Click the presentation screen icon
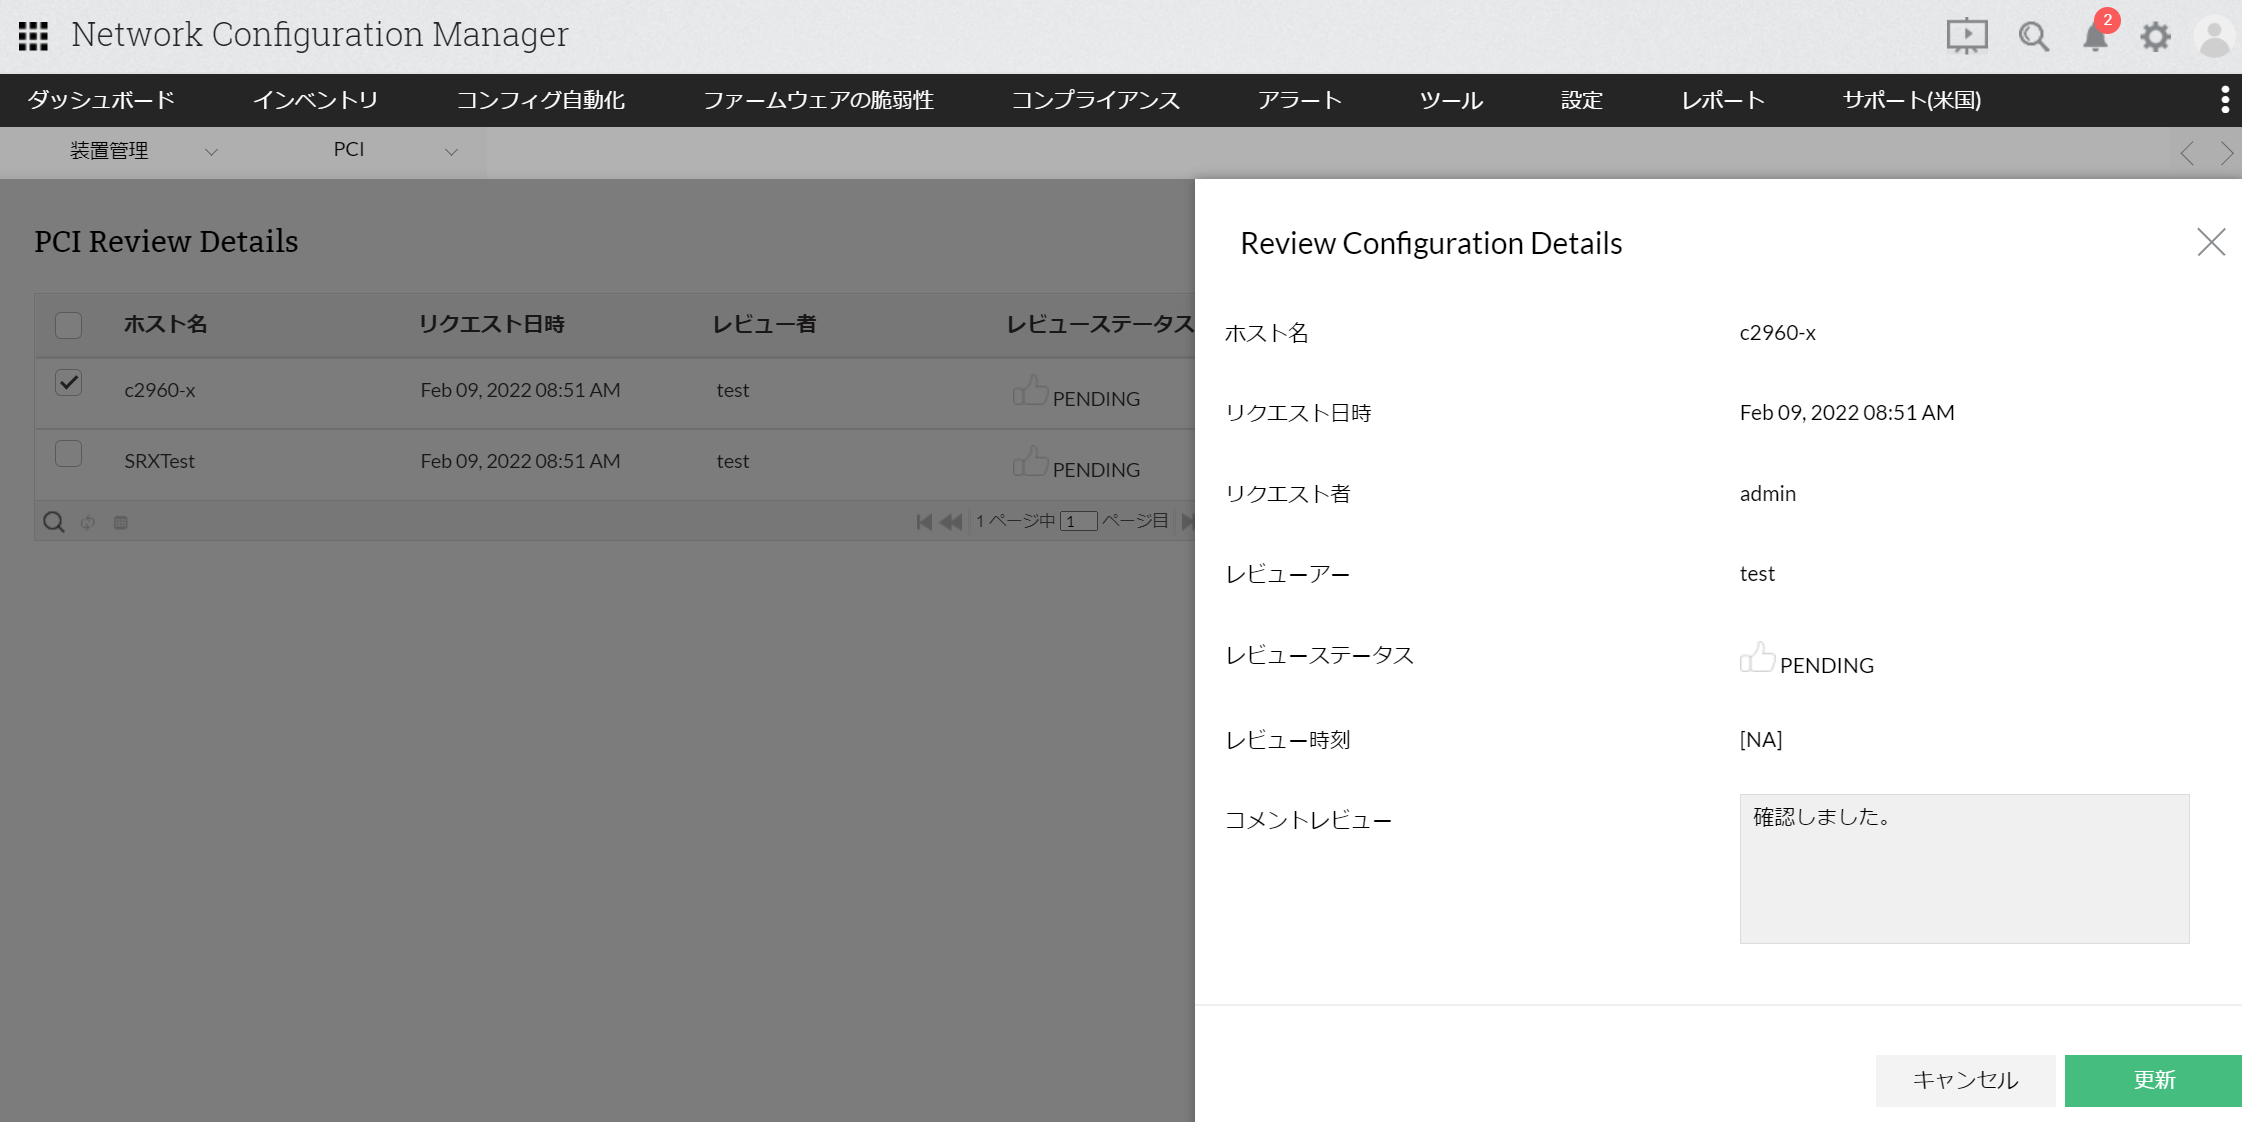 (1966, 36)
